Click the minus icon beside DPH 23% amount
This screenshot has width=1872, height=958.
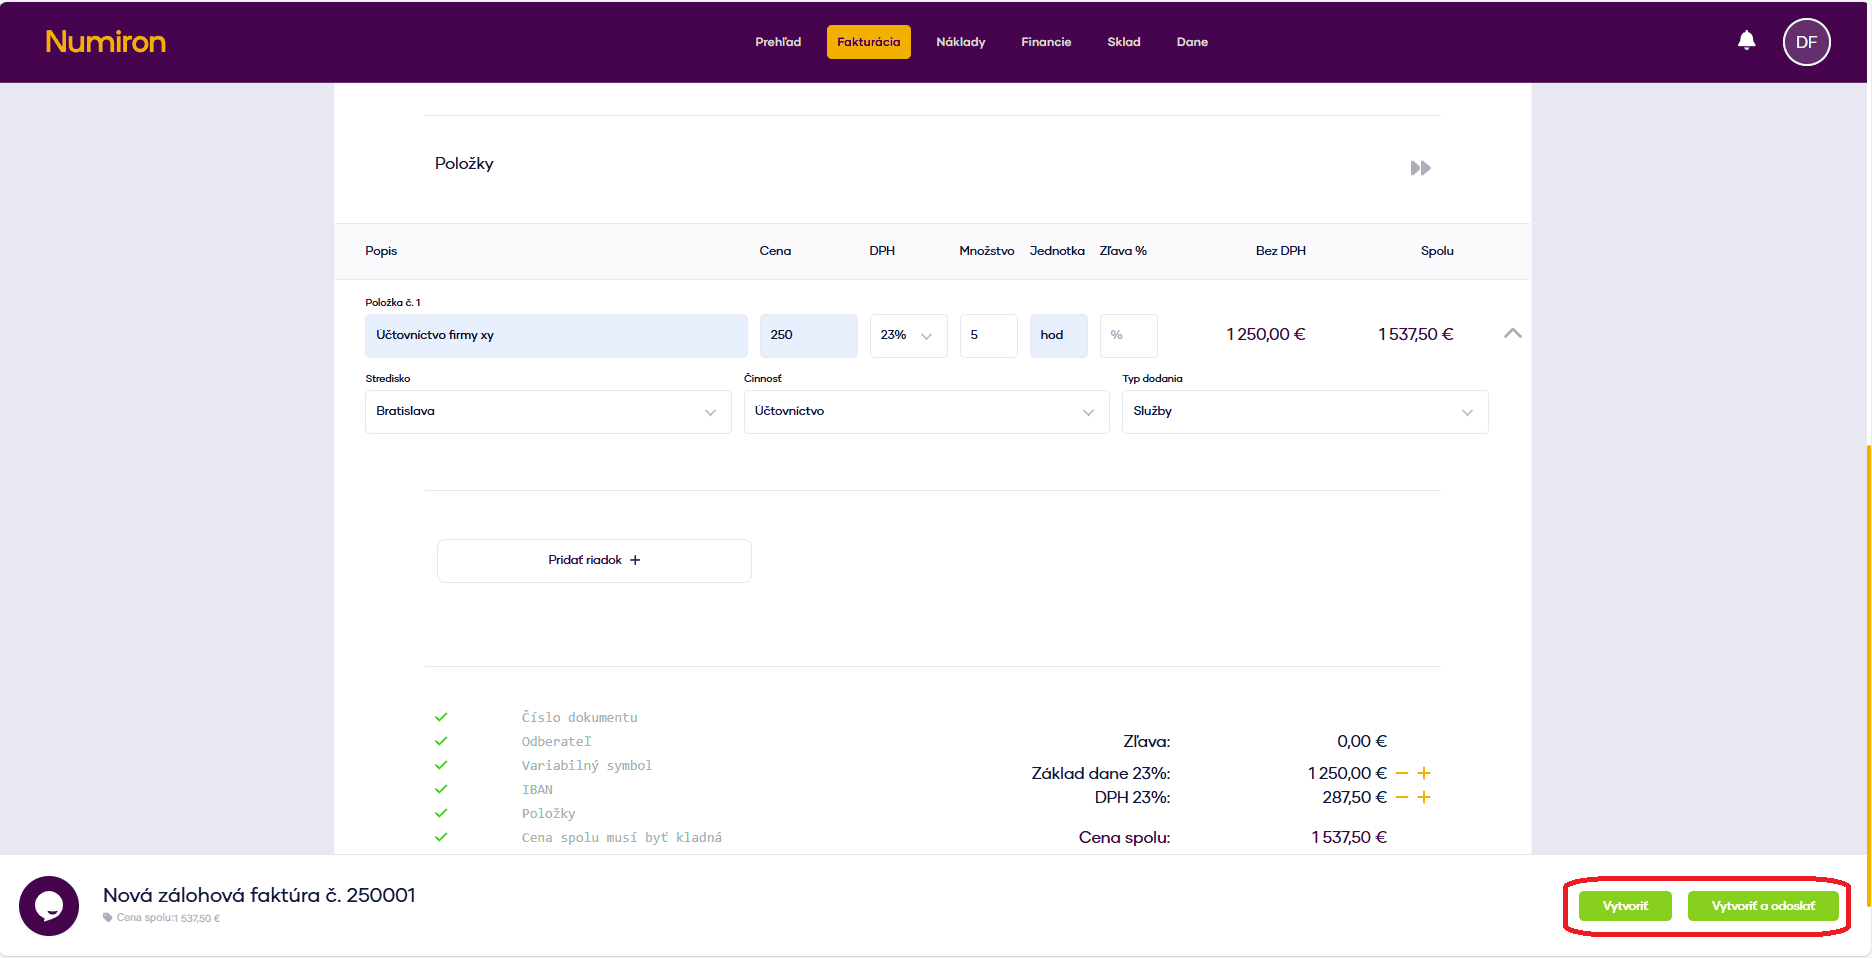tap(1402, 797)
